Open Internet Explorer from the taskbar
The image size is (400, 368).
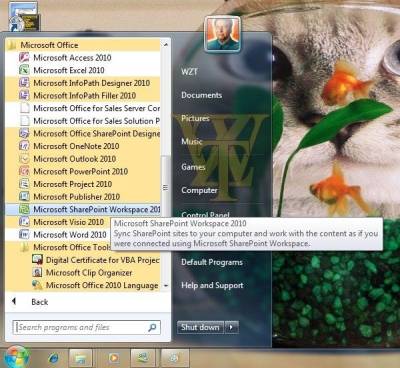pyautogui.click(x=53, y=358)
